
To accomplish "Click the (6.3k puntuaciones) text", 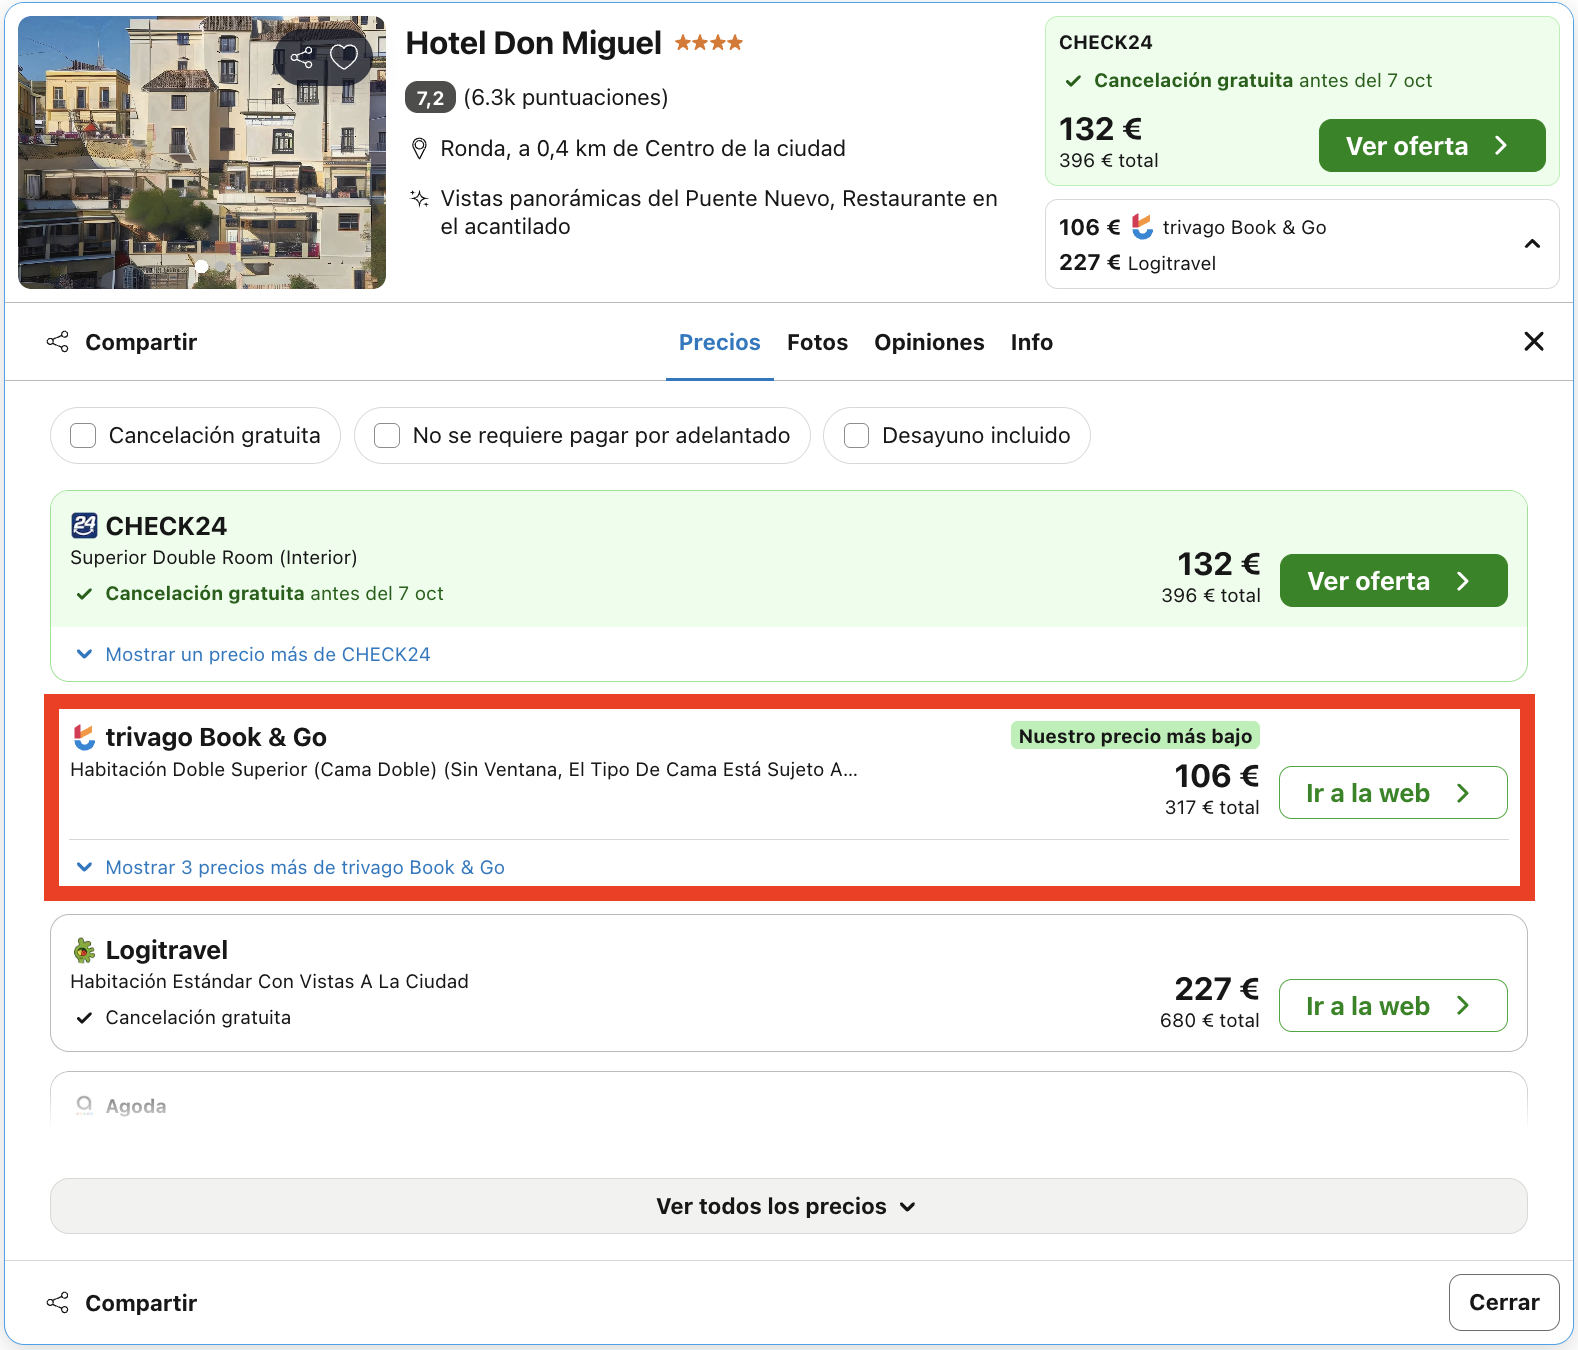I will [x=566, y=98].
